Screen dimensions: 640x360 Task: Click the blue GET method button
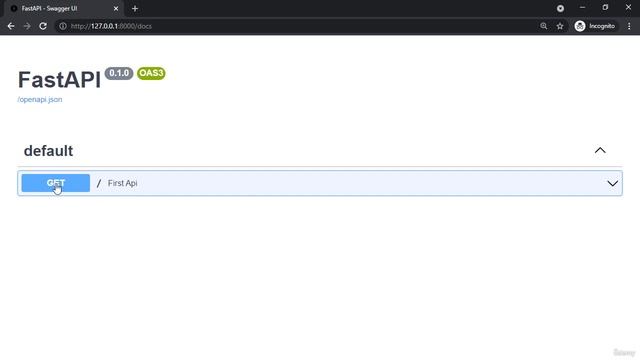pyautogui.click(x=56, y=183)
